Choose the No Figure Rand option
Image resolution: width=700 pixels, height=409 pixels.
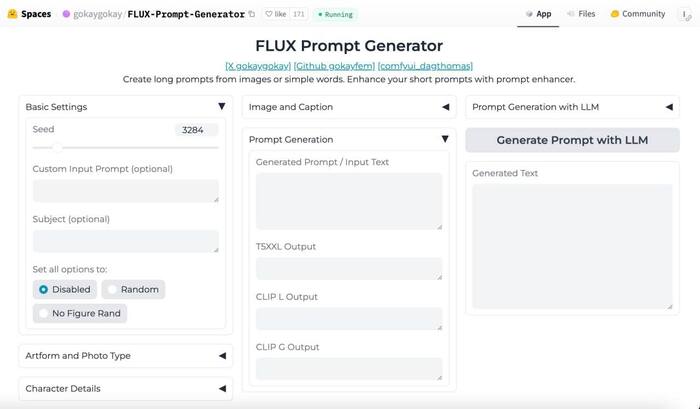point(44,313)
